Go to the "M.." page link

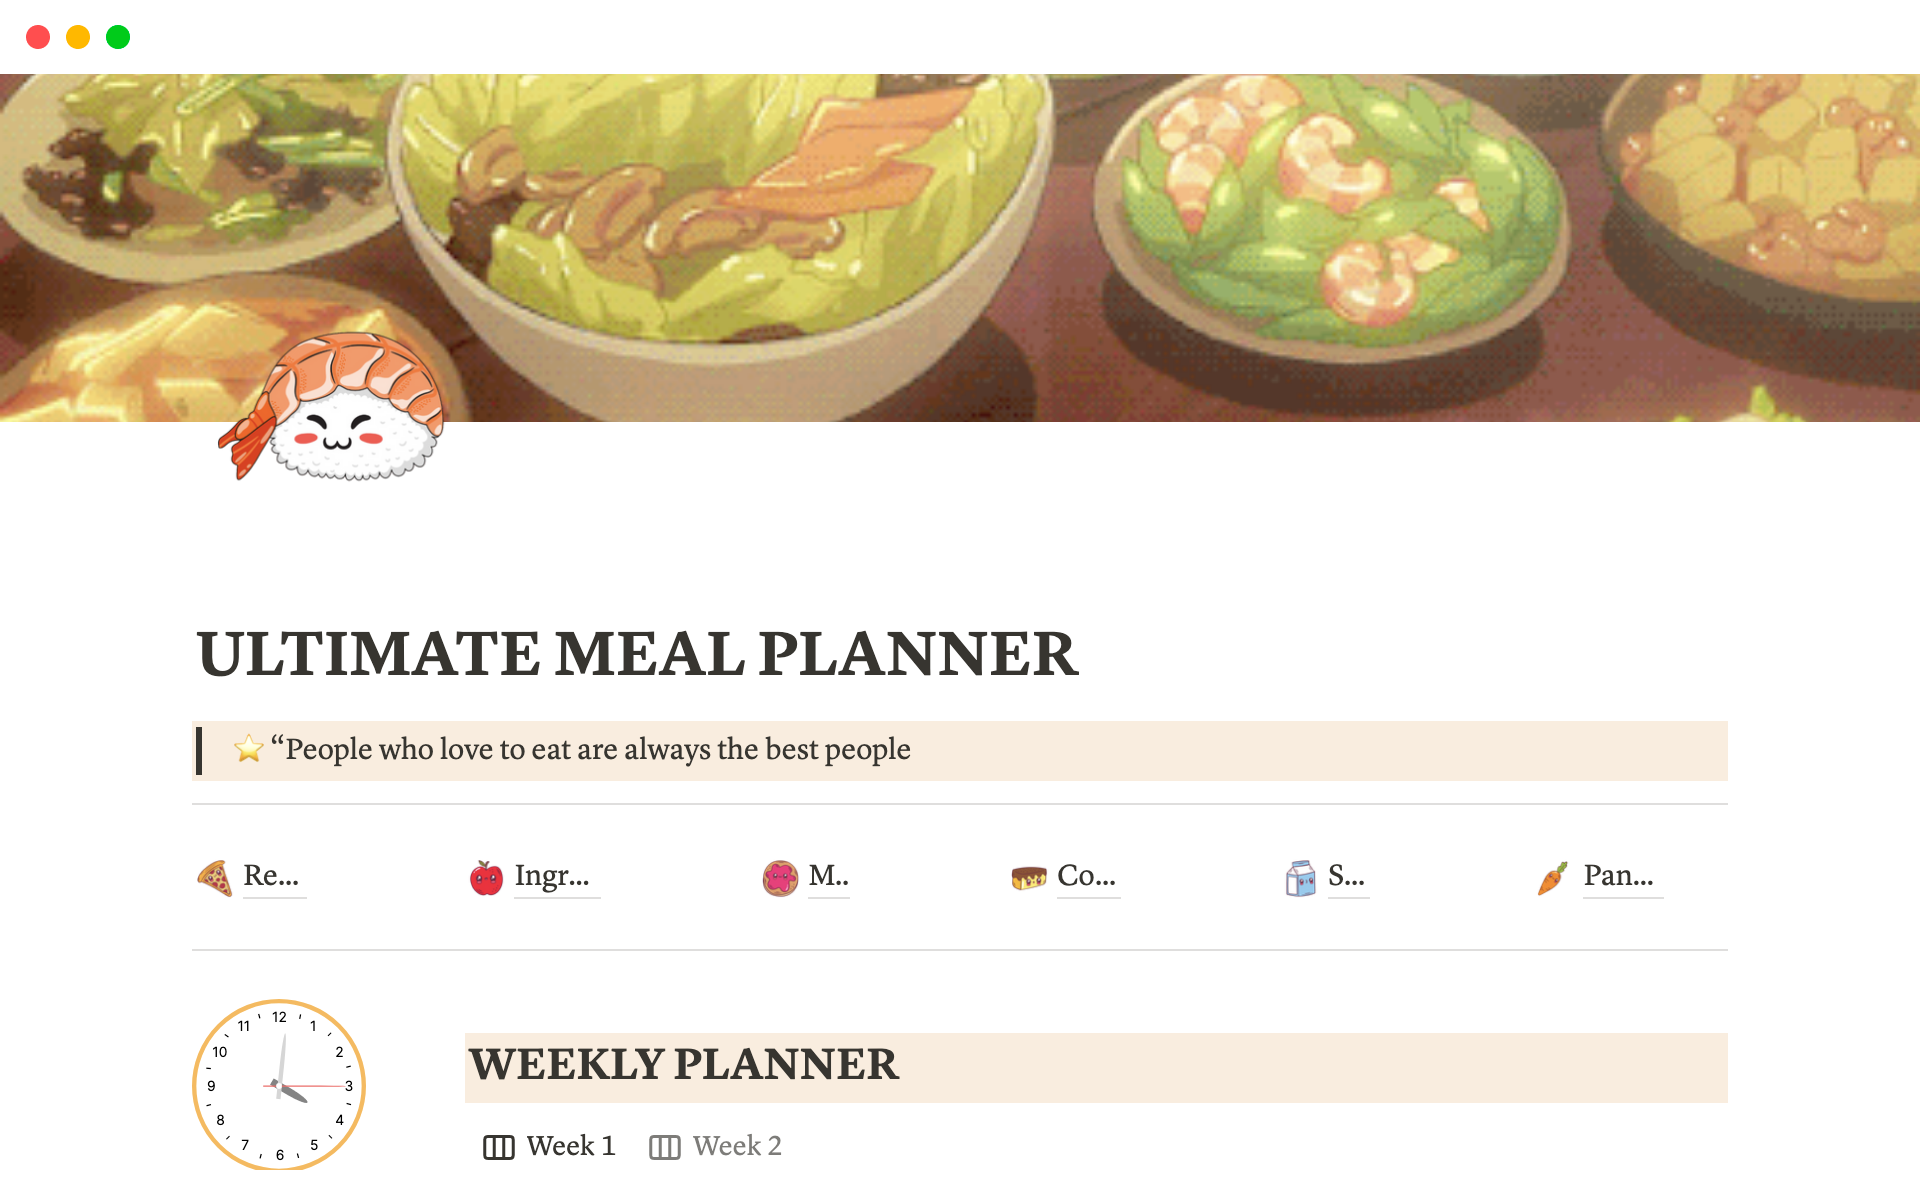click(x=828, y=876)
